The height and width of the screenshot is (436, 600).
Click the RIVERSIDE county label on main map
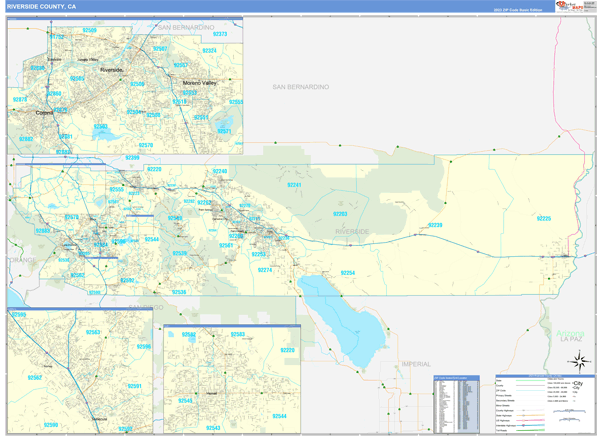pyautogui.click(x=352, y=231)
